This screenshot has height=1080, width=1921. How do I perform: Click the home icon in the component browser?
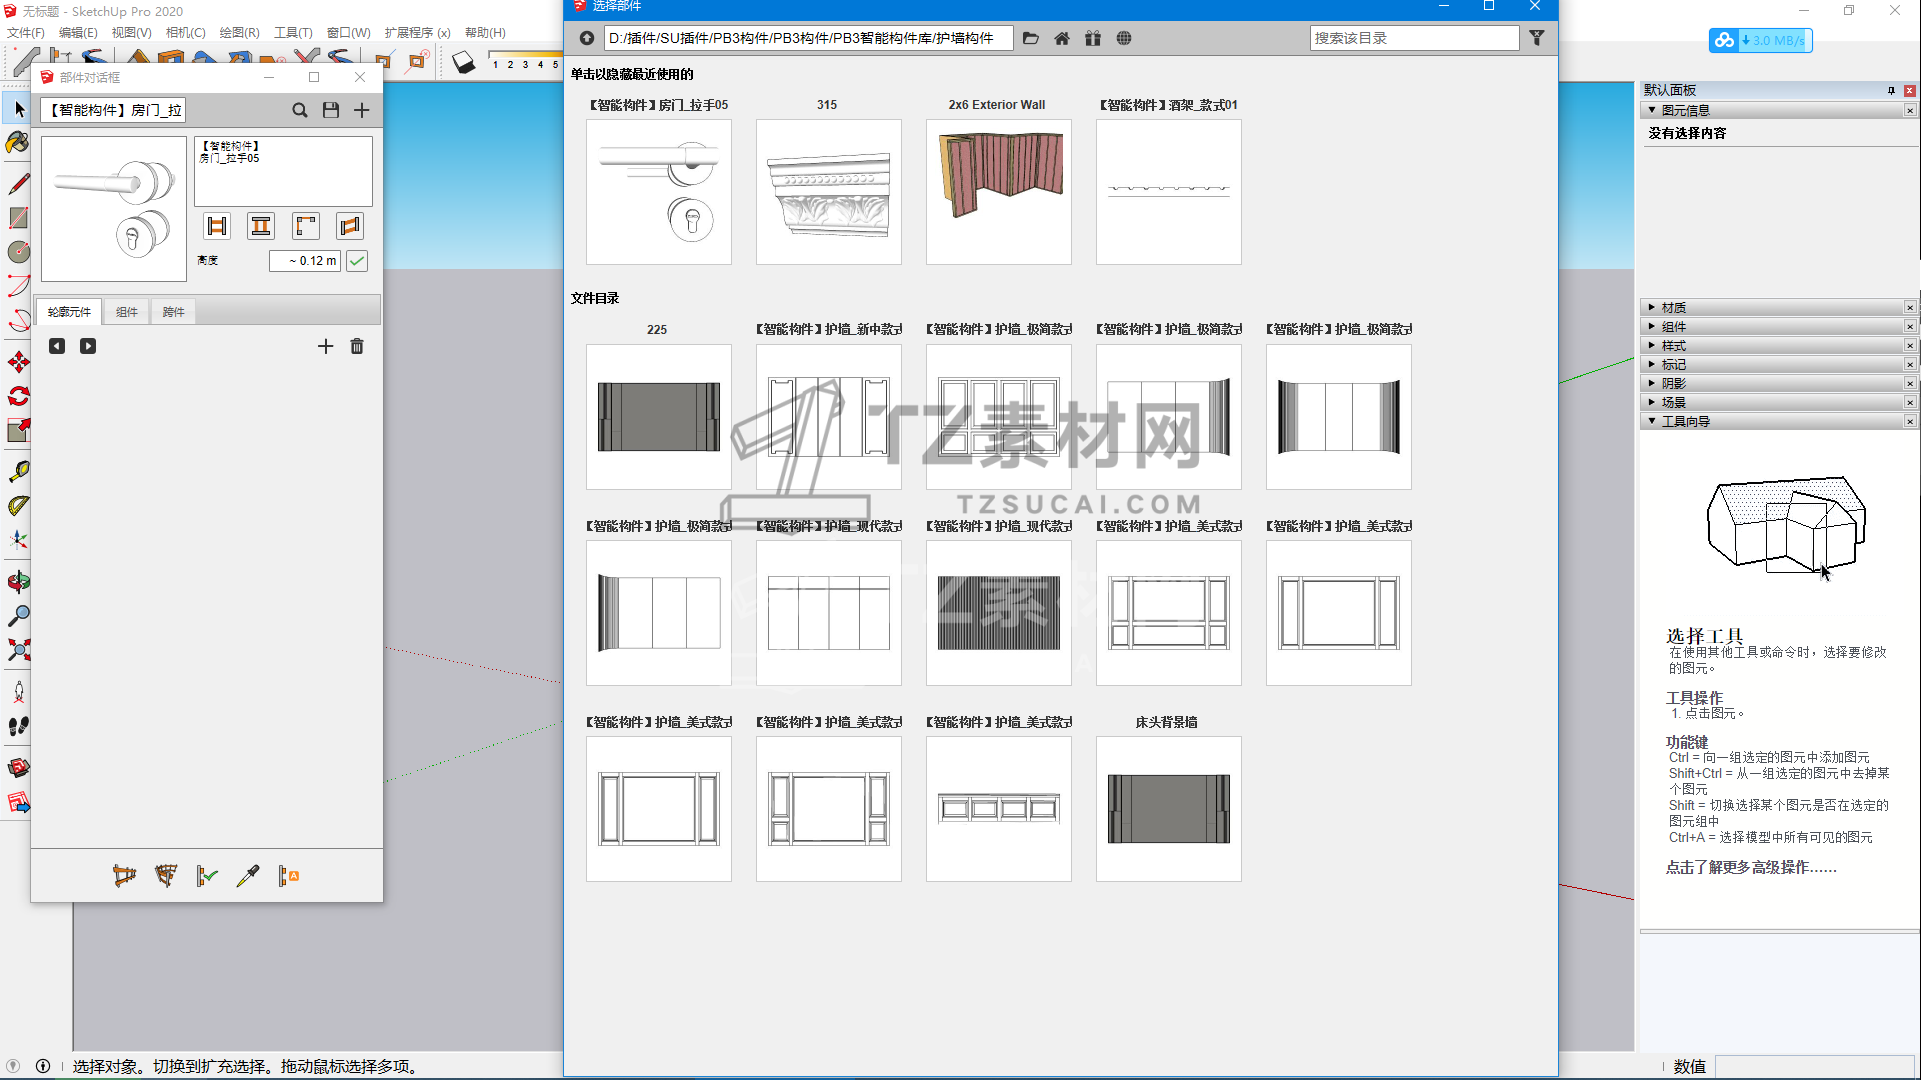1062,38
